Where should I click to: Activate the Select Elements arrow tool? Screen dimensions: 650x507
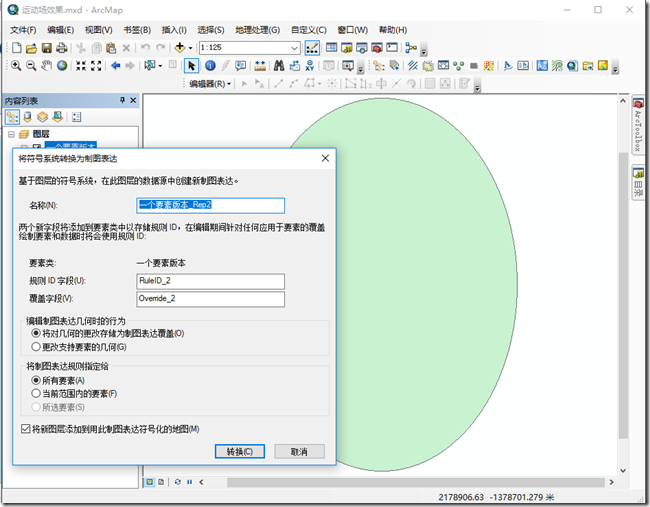[191, 65]
